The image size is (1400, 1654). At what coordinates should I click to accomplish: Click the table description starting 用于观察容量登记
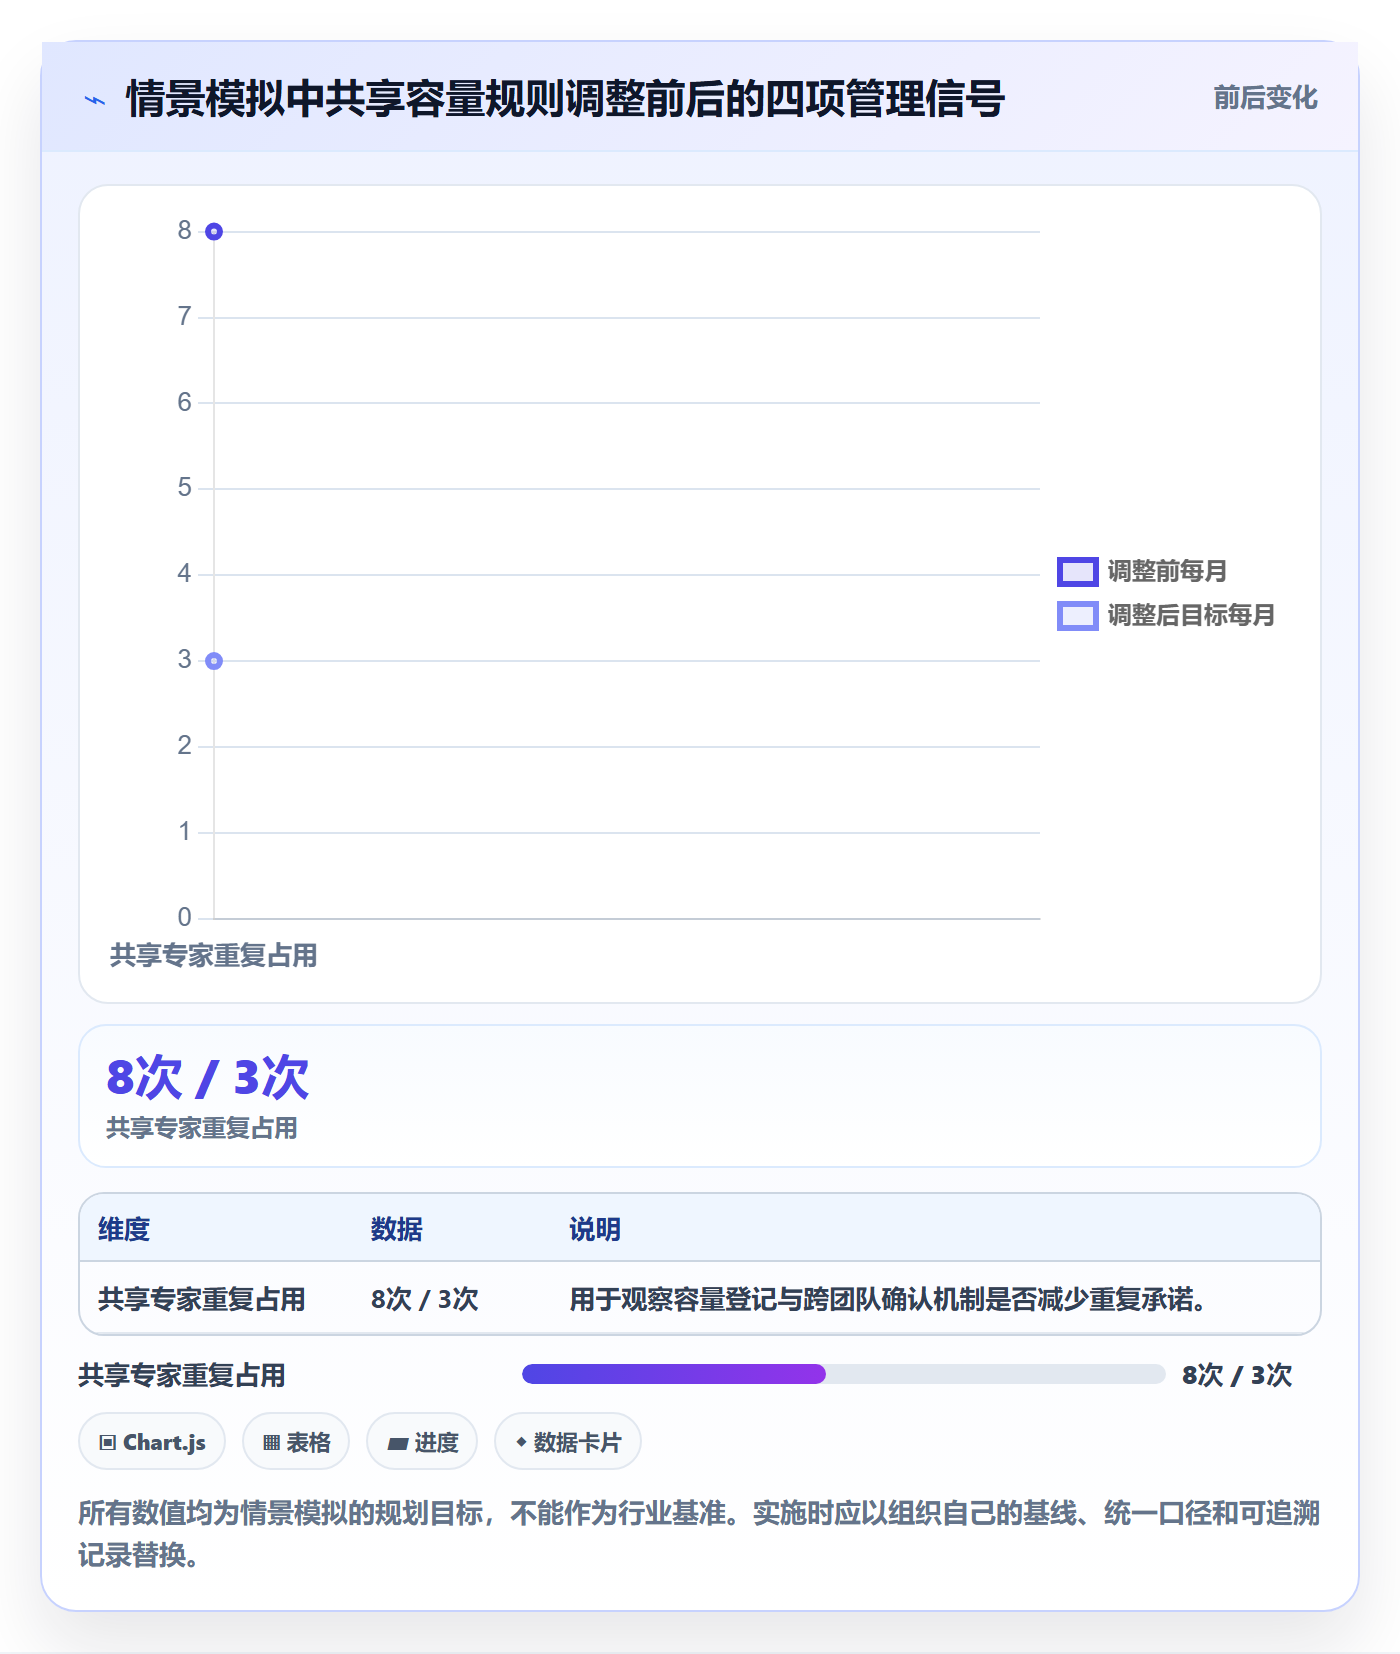coord(888,1299)
